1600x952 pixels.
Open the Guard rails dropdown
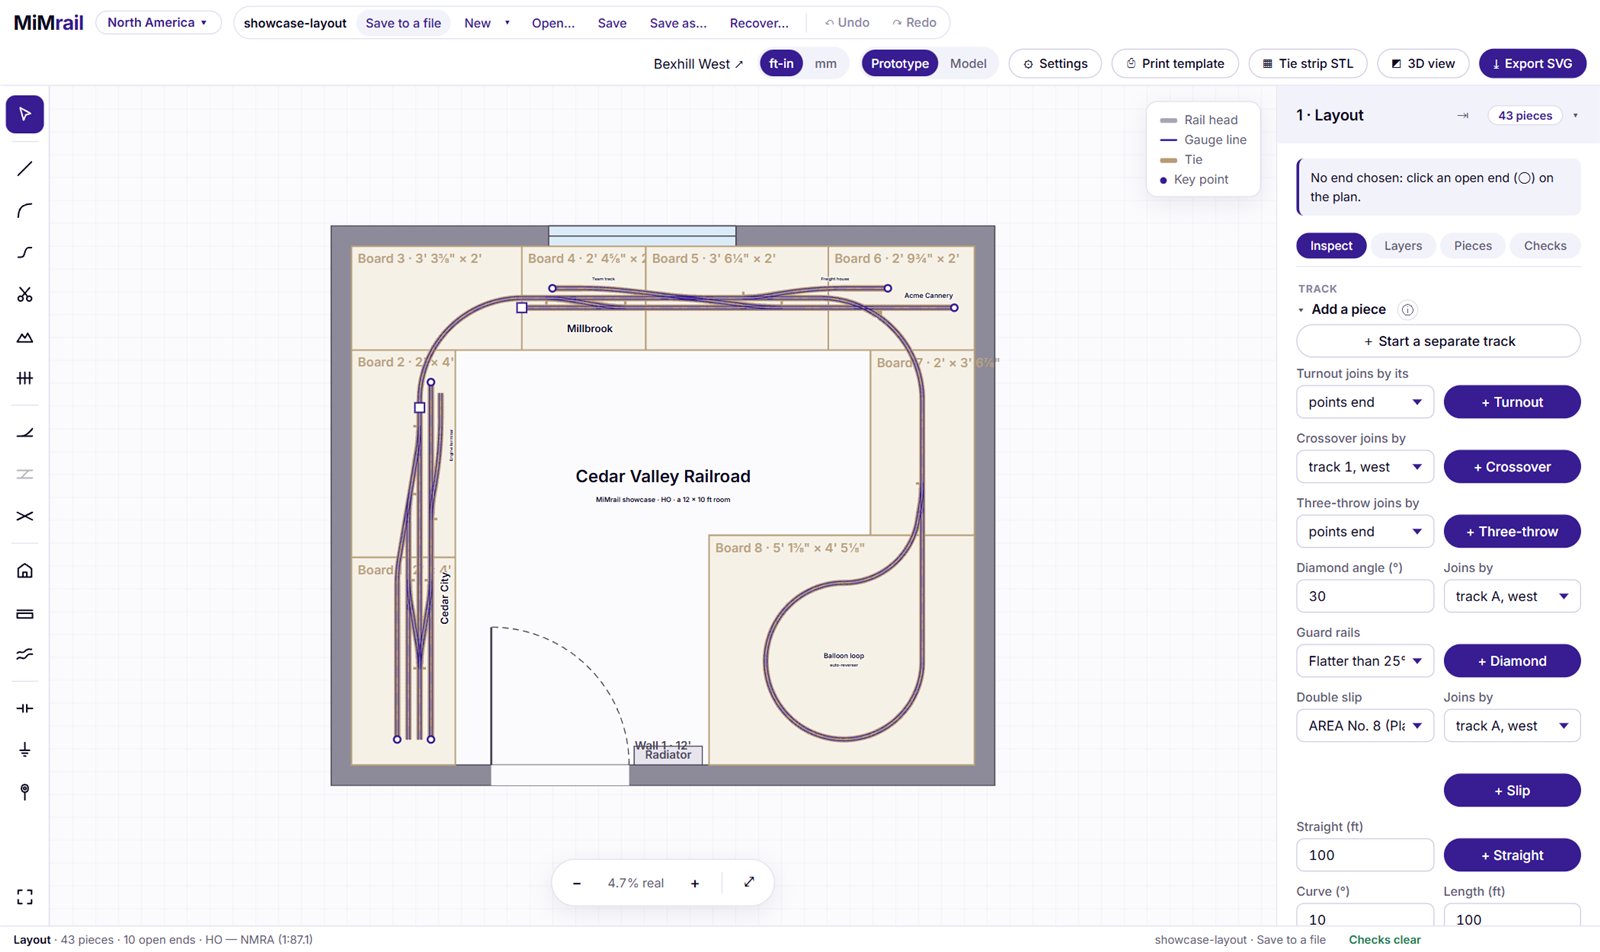(x=1365, y=661)
